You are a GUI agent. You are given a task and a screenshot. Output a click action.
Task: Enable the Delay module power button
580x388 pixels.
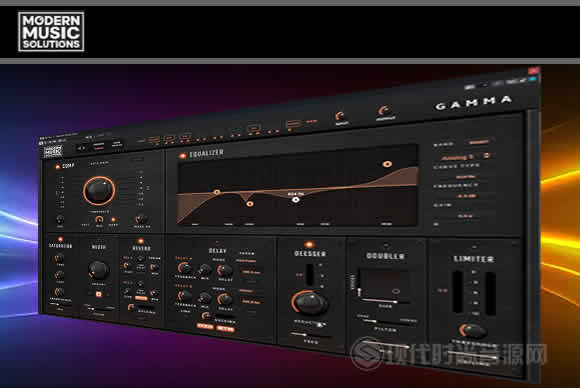[x=218, y=243]
